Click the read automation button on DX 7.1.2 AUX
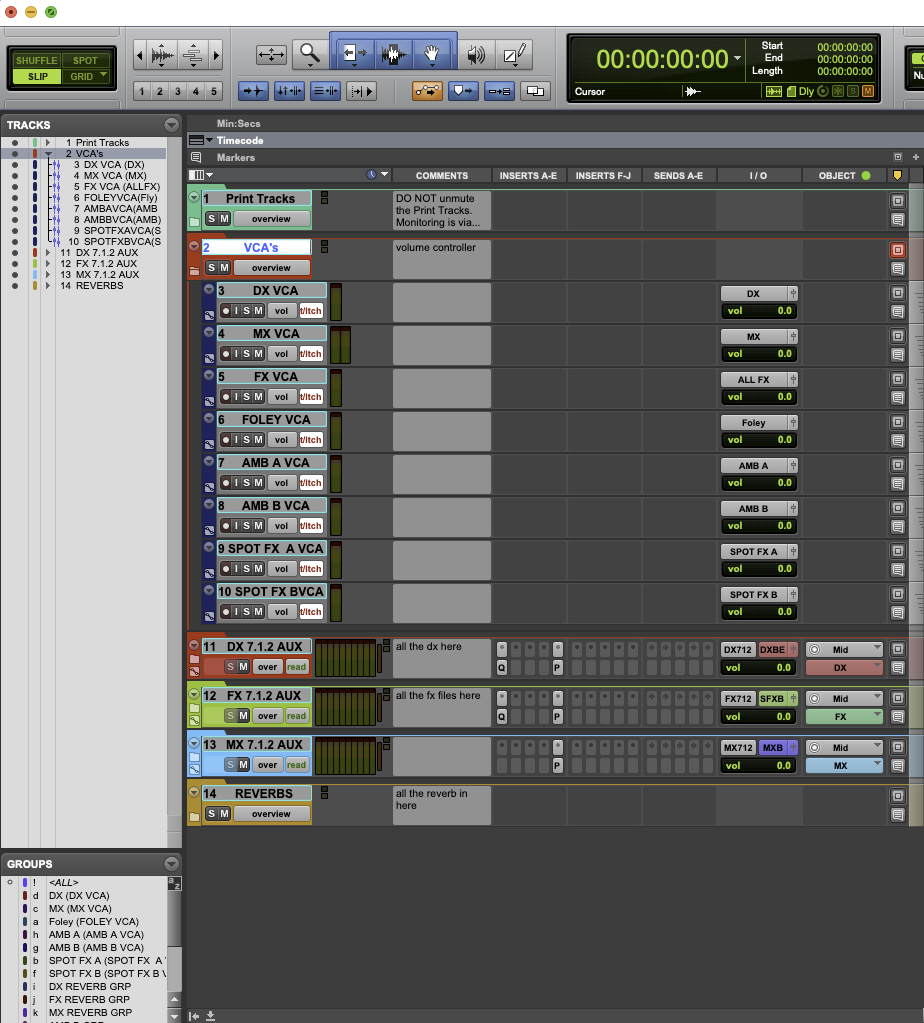The image size is (924, 1023). coord(298,666)
